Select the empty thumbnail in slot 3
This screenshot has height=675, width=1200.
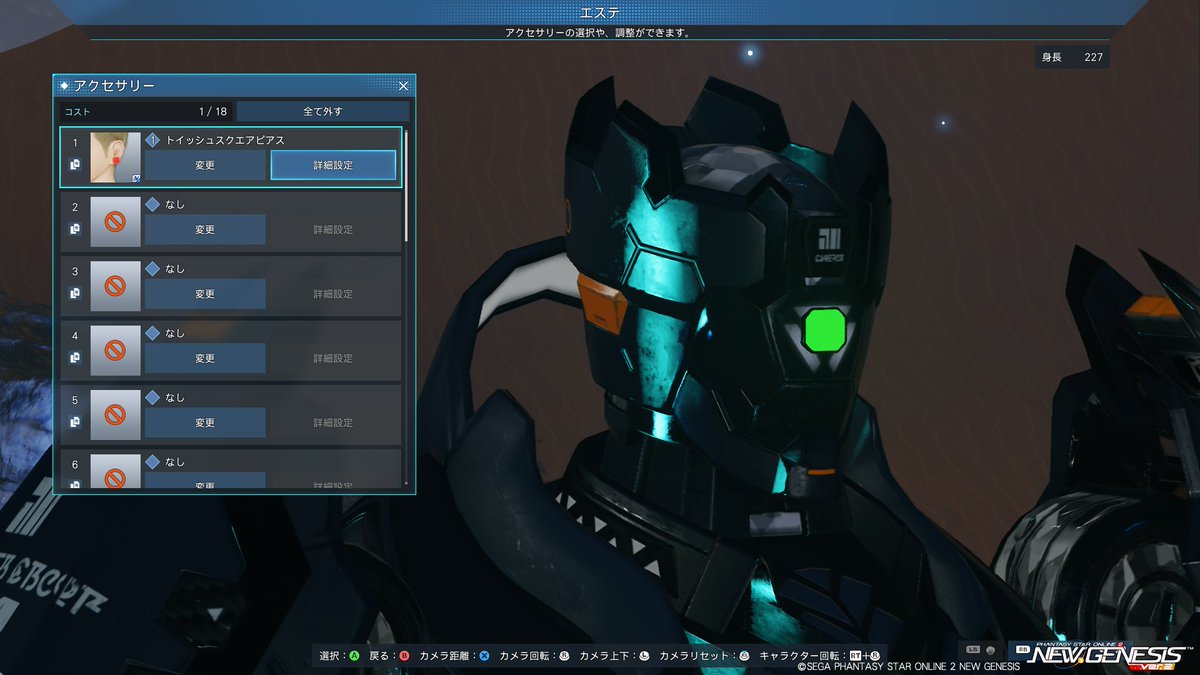coord(115,286)
